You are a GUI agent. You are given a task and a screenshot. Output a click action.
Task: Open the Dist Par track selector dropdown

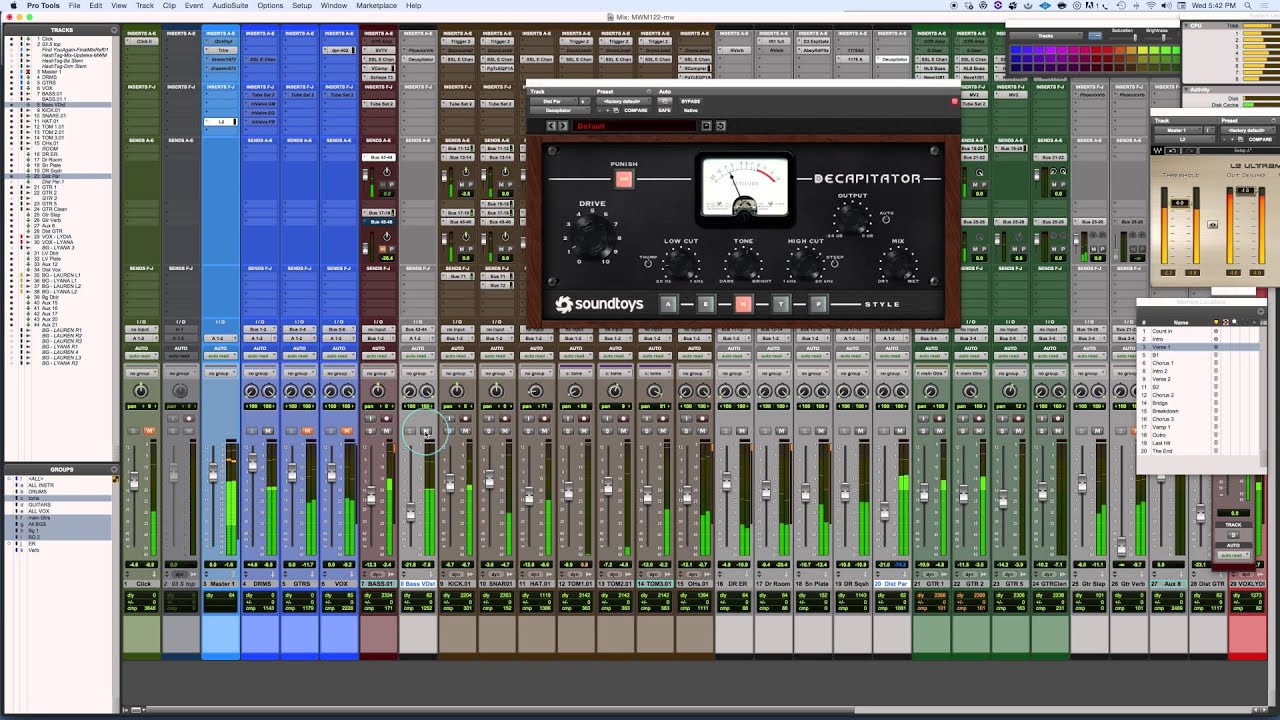point(554,101)
